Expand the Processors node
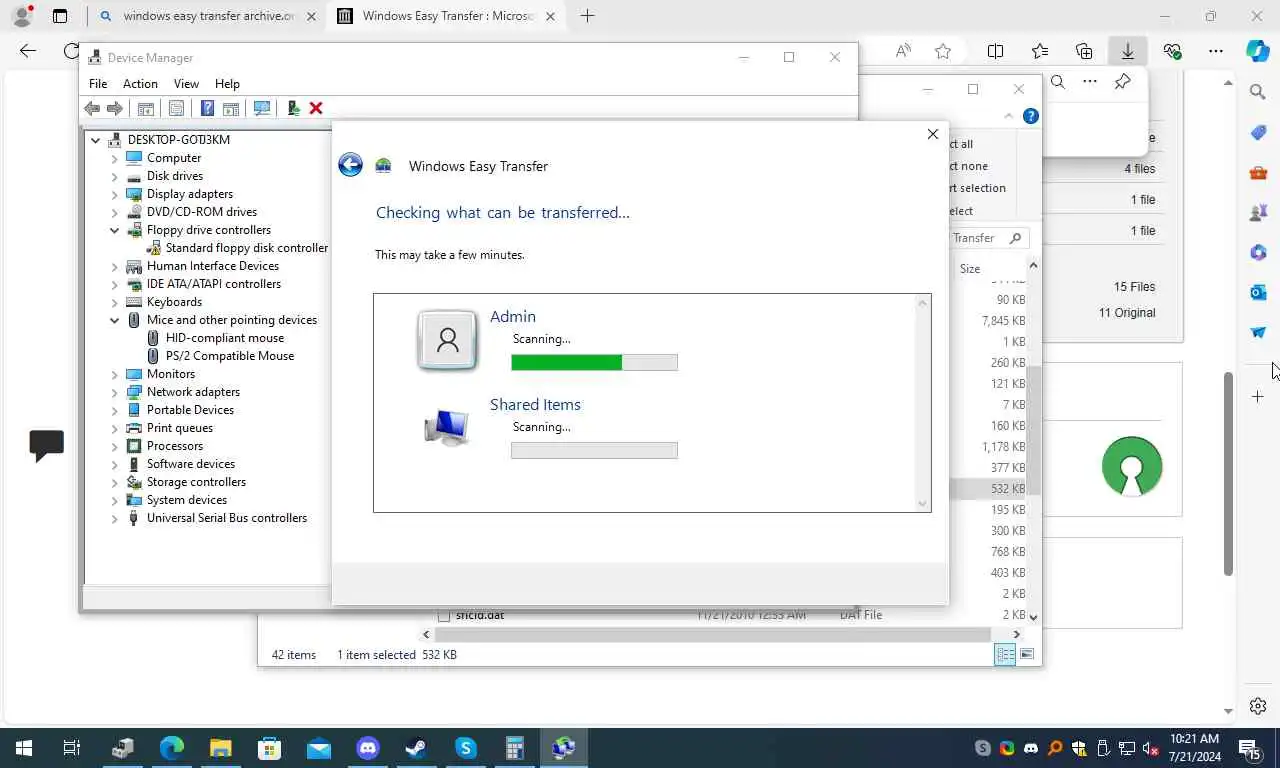Image resolution: width=1280 pixels, height=768 pixels. pyautogui.click(x=115, y=446)
